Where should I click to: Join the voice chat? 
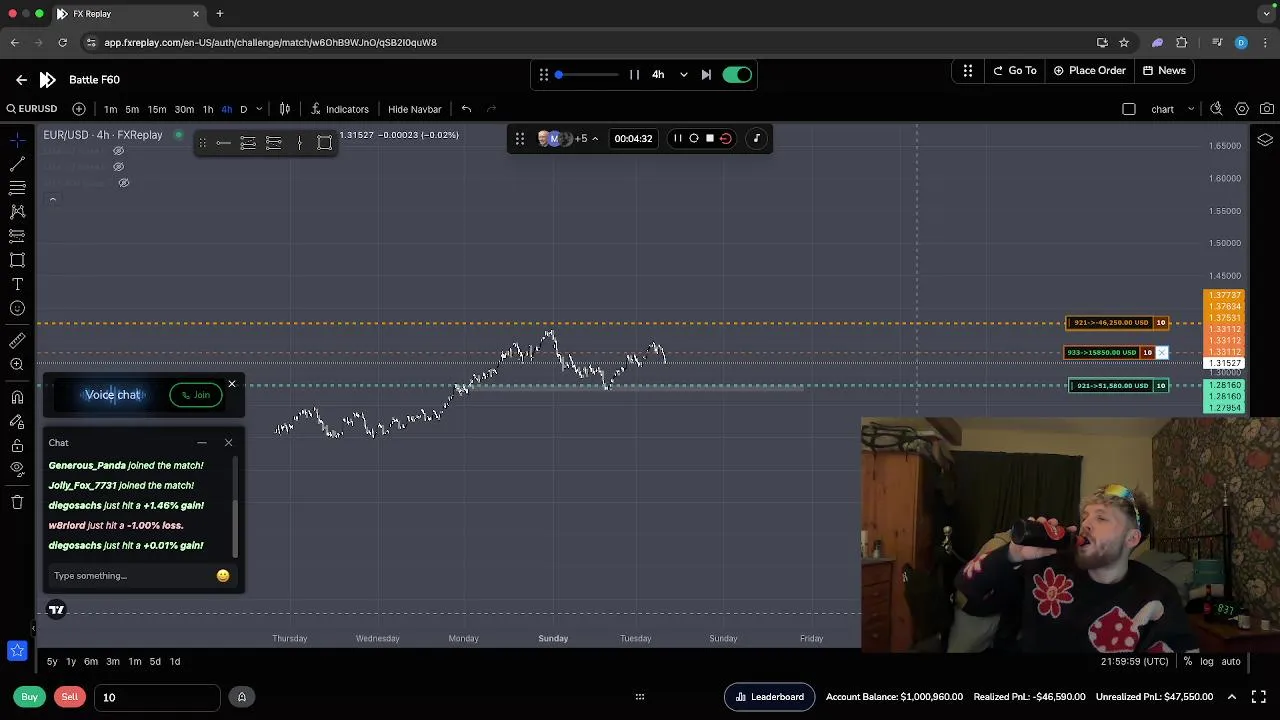point(196,395)
